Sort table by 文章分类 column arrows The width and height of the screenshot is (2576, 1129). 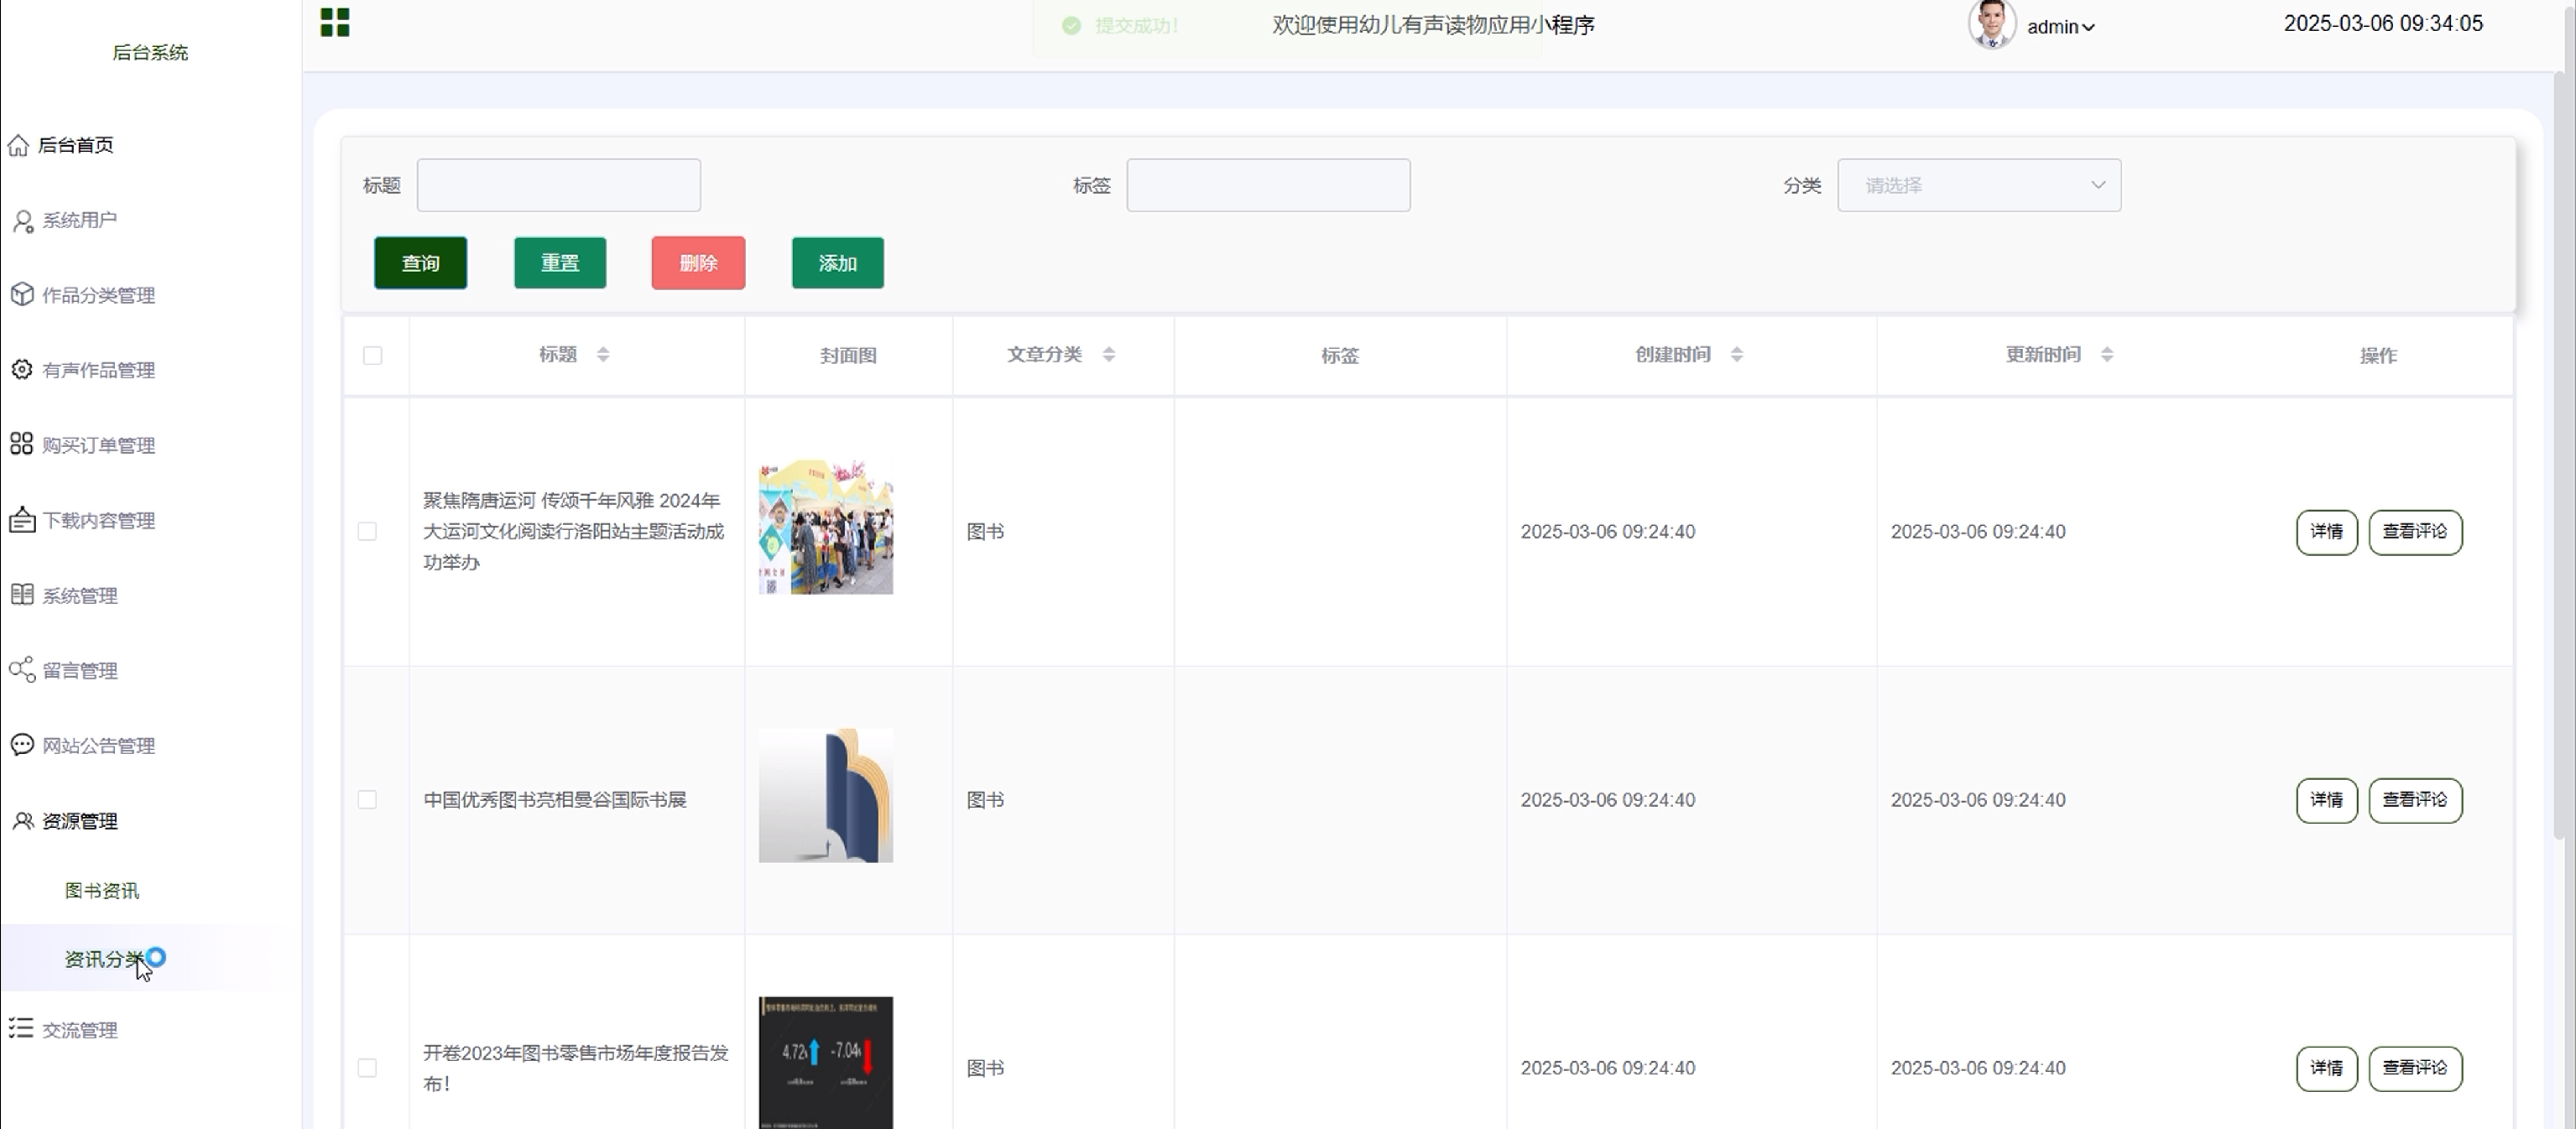tap(1109, 355)
